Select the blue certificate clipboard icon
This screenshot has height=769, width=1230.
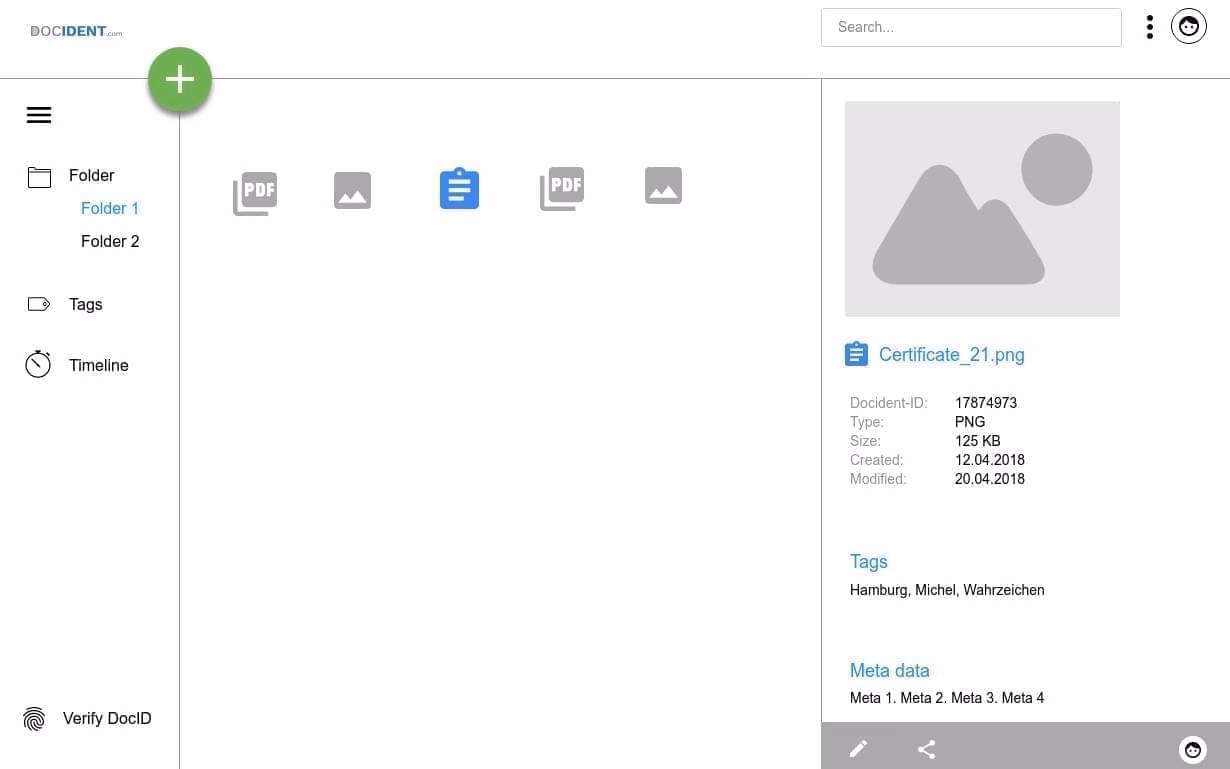tap(459, 188)
